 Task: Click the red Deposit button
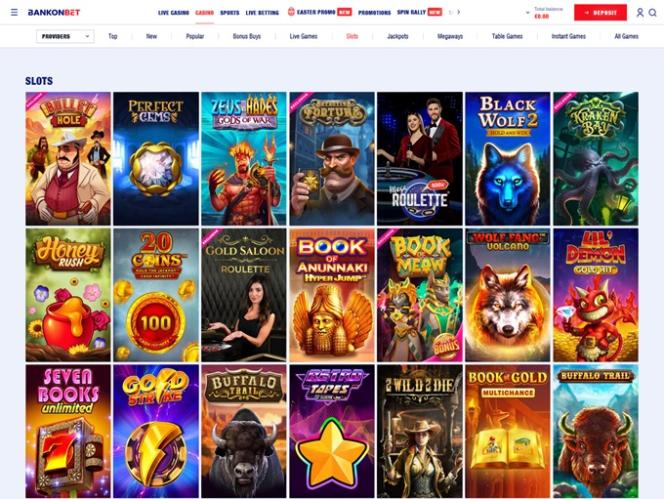coord(600,13)
